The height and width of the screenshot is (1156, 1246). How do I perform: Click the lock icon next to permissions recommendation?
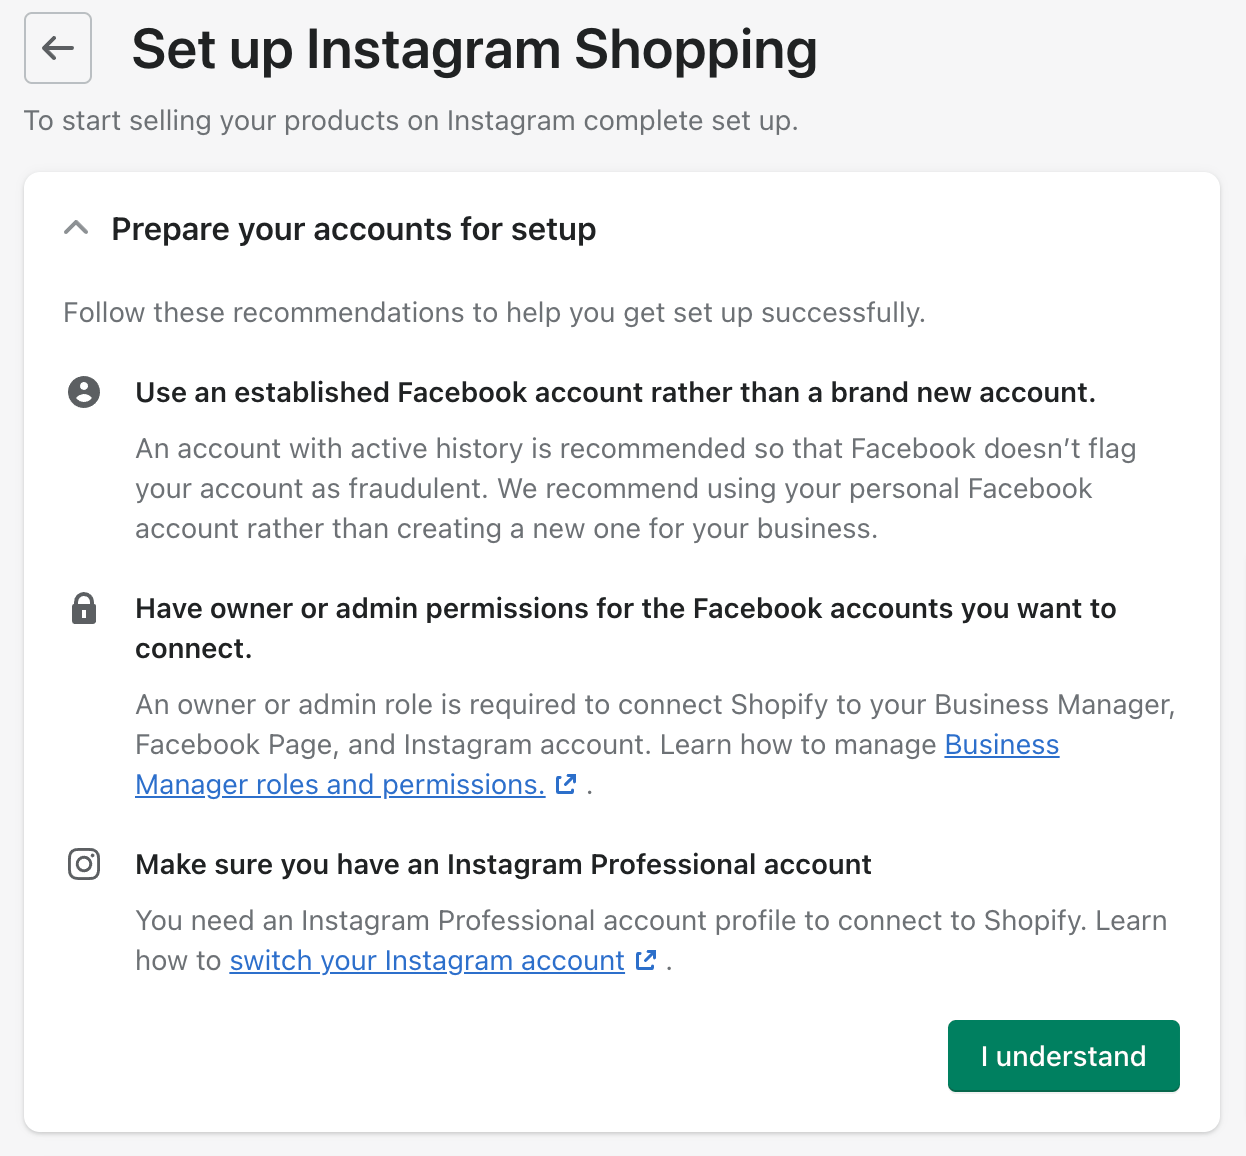click(84, 608)
